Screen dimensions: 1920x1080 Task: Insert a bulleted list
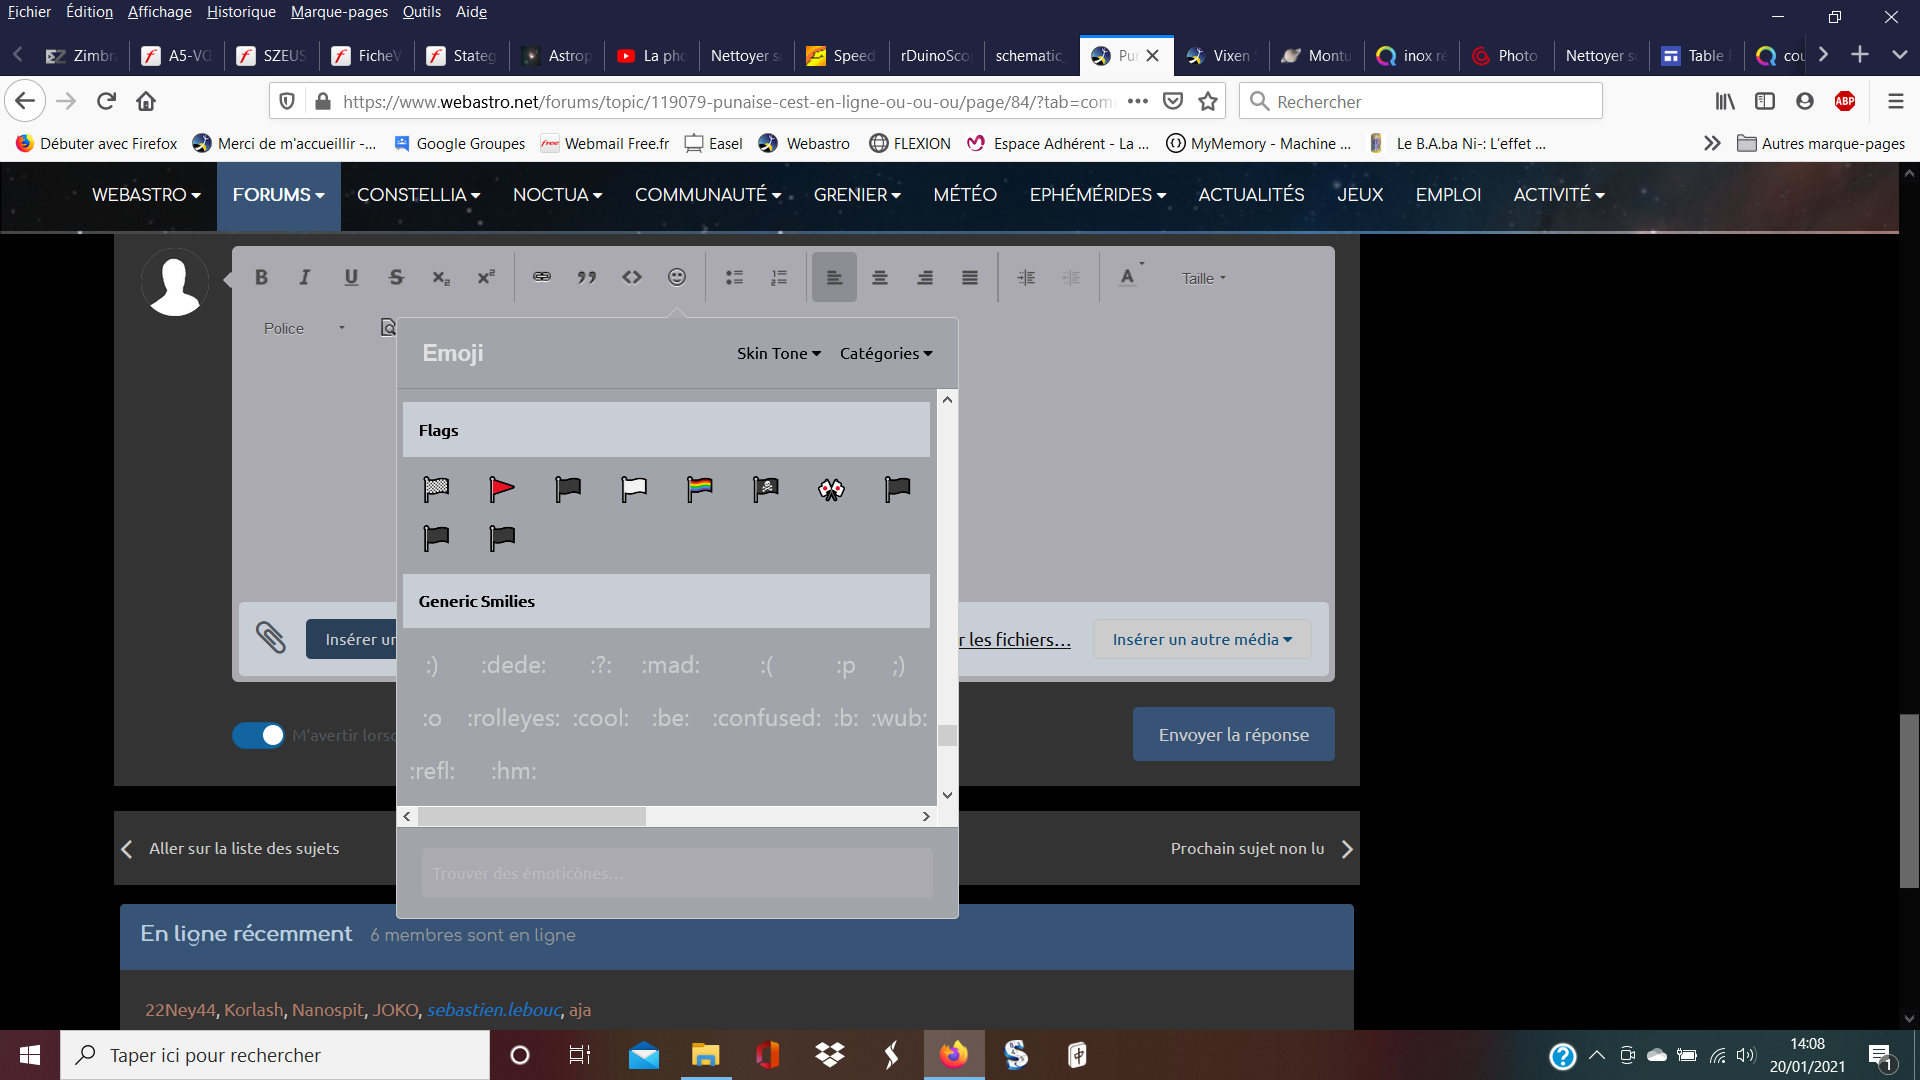pyautogui.click(x=734, y=278)
